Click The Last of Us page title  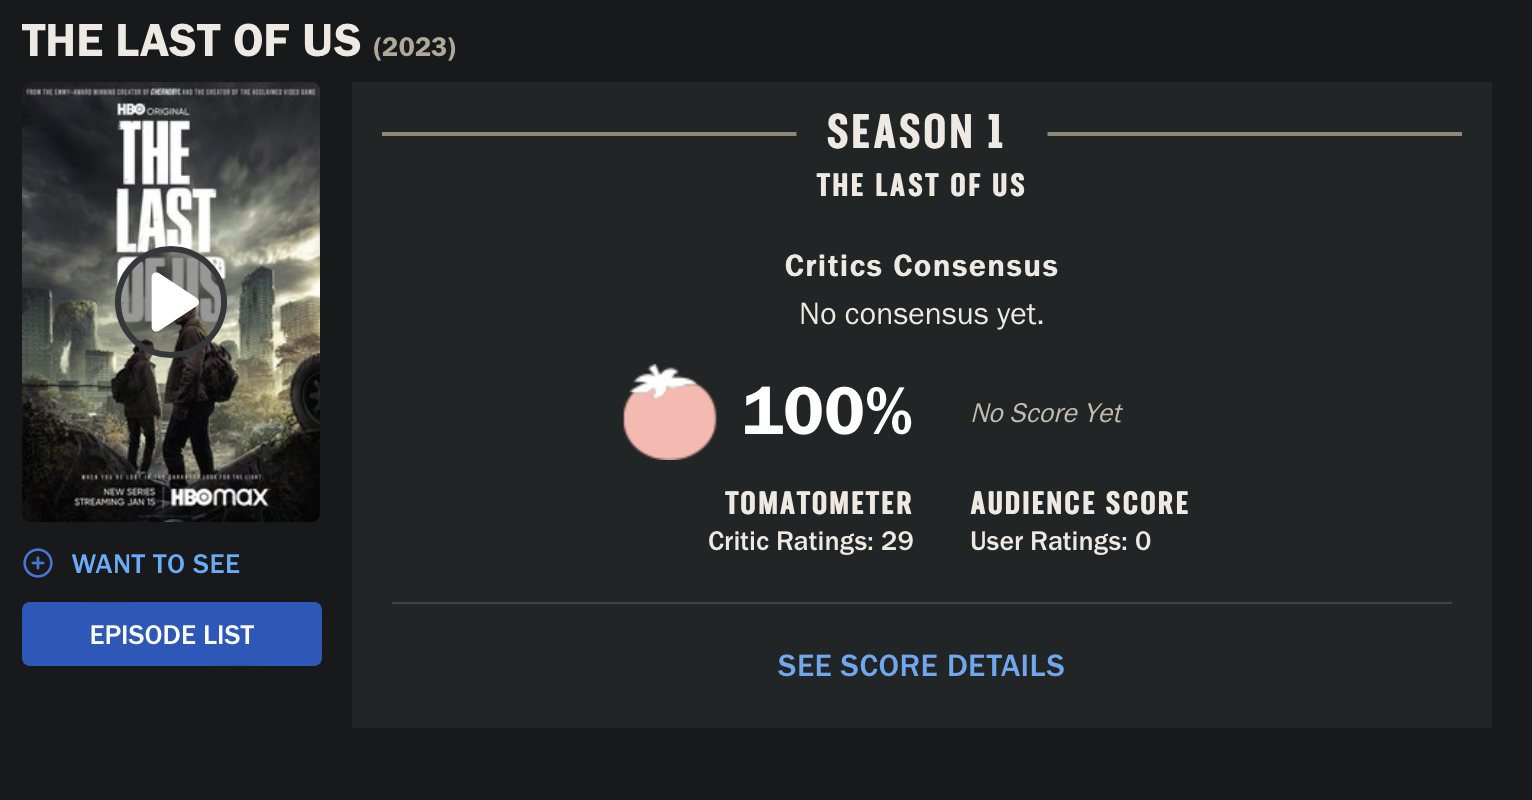(191, 41)
